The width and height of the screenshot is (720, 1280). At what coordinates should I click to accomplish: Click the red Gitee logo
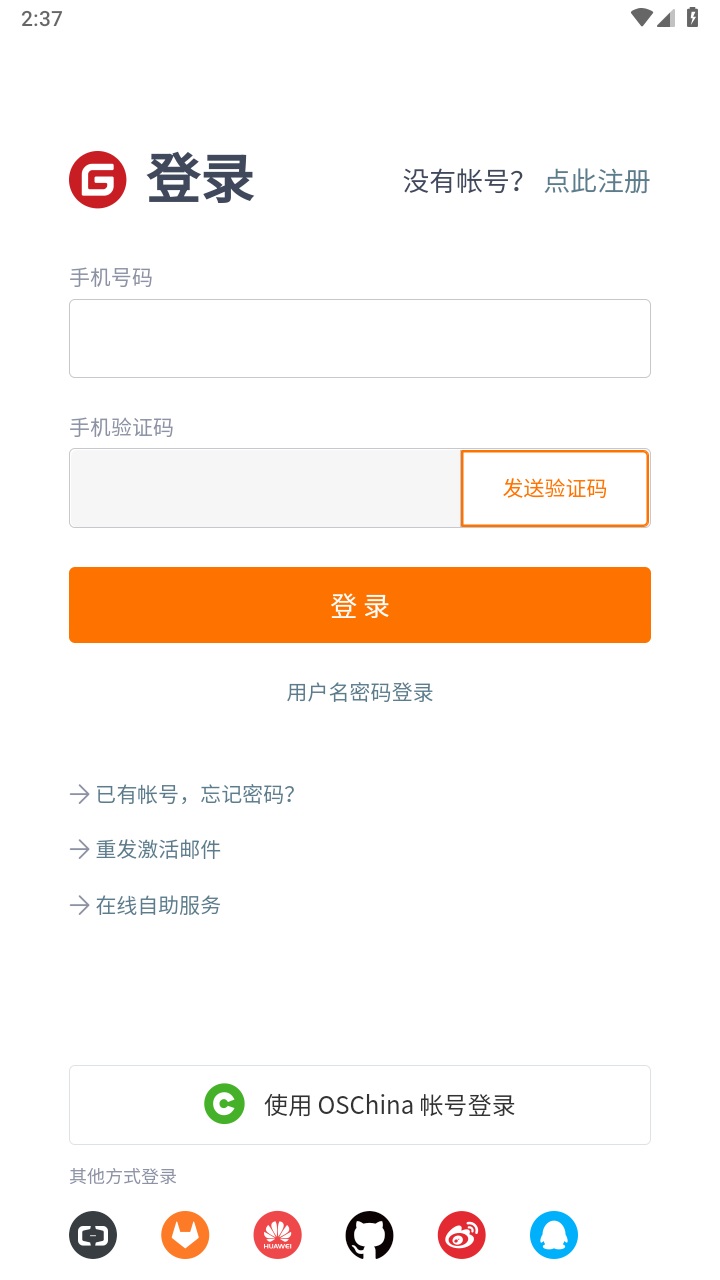click(x=98, y=180)
